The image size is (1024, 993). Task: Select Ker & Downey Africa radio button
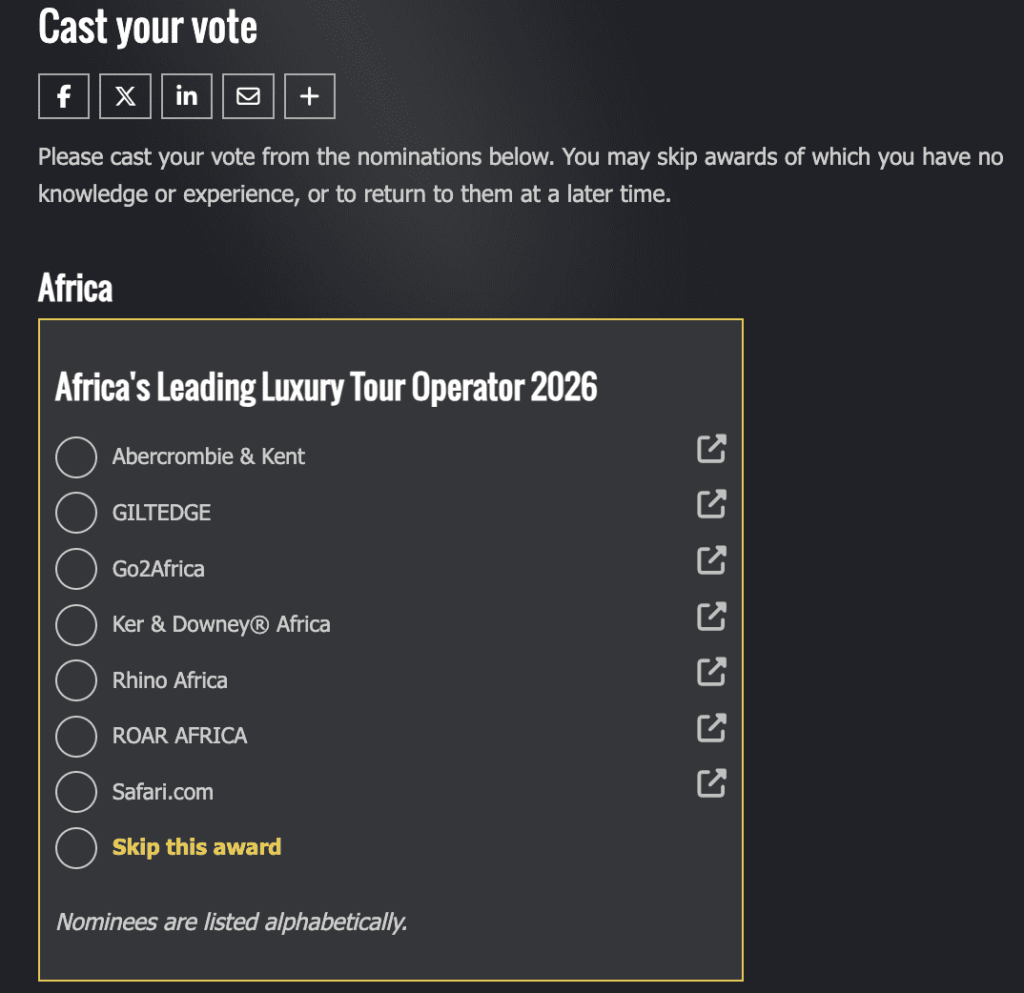click(x=76, y=625)
